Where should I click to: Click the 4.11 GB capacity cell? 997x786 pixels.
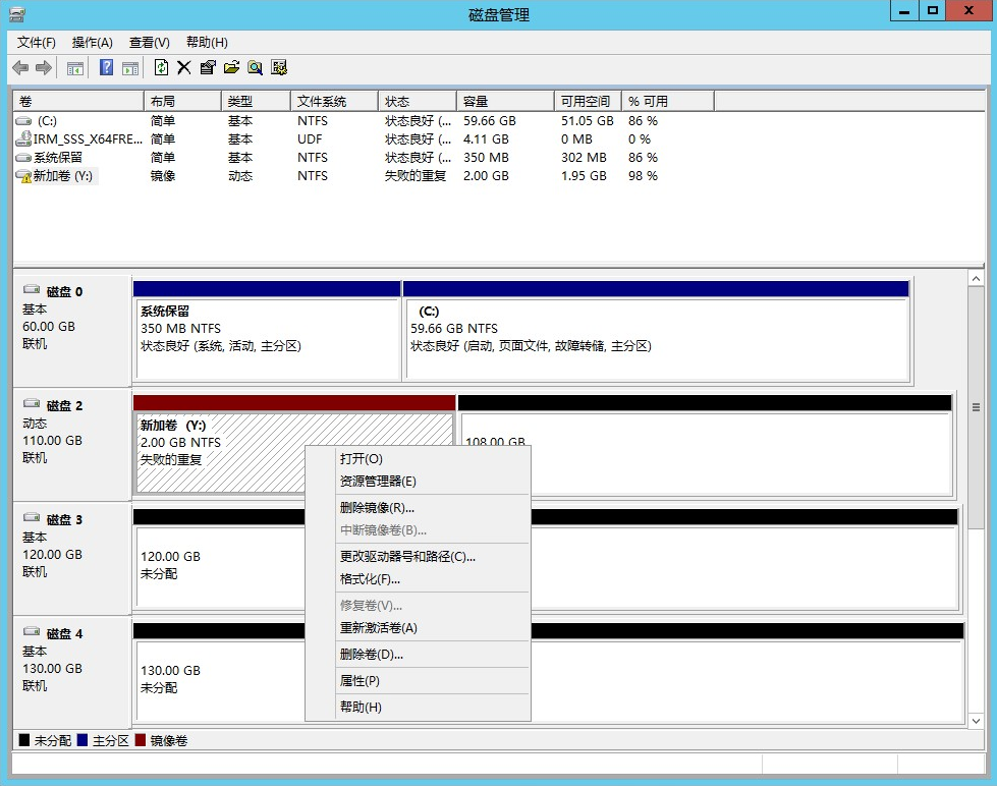click(x=486, y=139)
